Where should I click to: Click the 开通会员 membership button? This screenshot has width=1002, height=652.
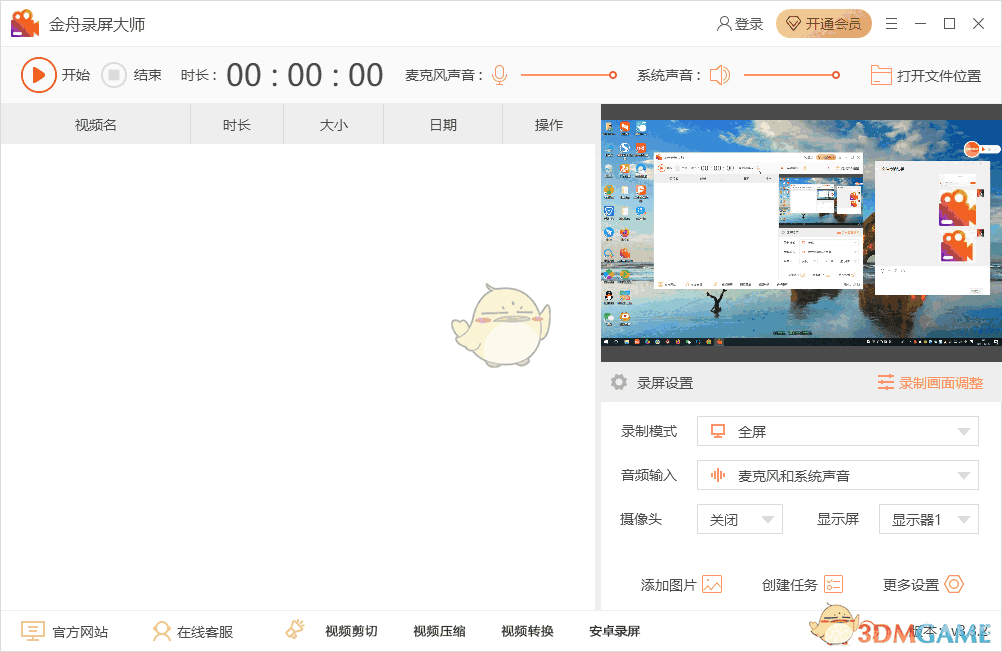(x=824, y=23)
